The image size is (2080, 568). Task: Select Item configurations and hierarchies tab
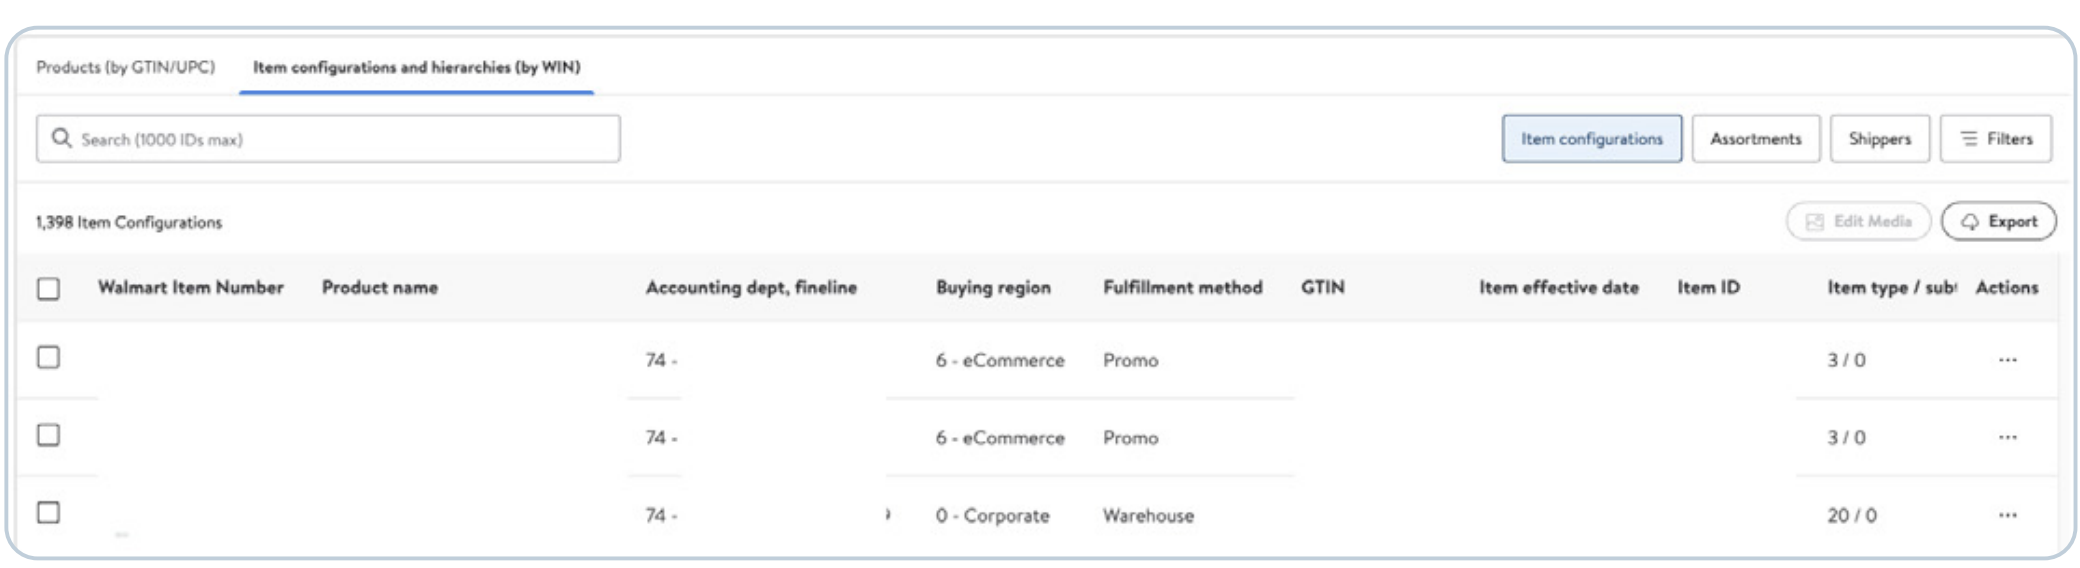tap(416, 67)
